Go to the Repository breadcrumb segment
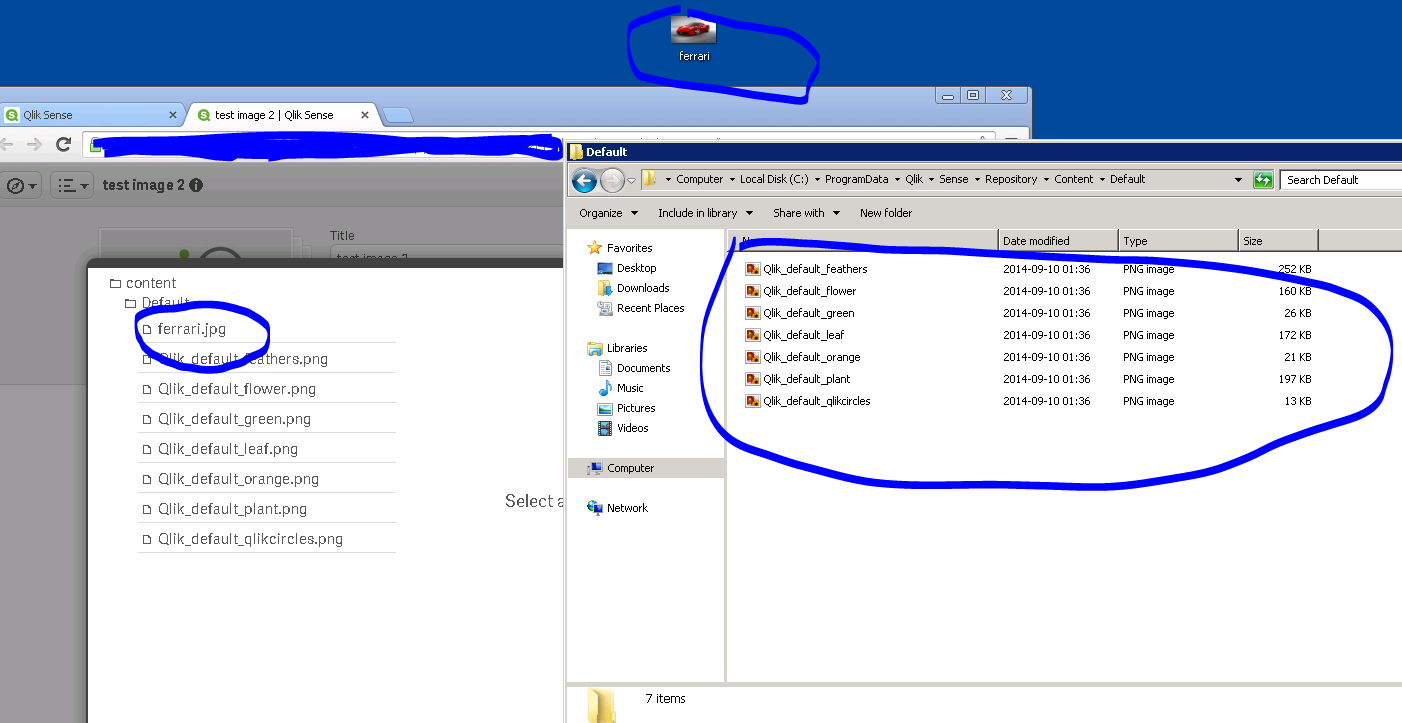1402x723 pixels. point(1011,179)
